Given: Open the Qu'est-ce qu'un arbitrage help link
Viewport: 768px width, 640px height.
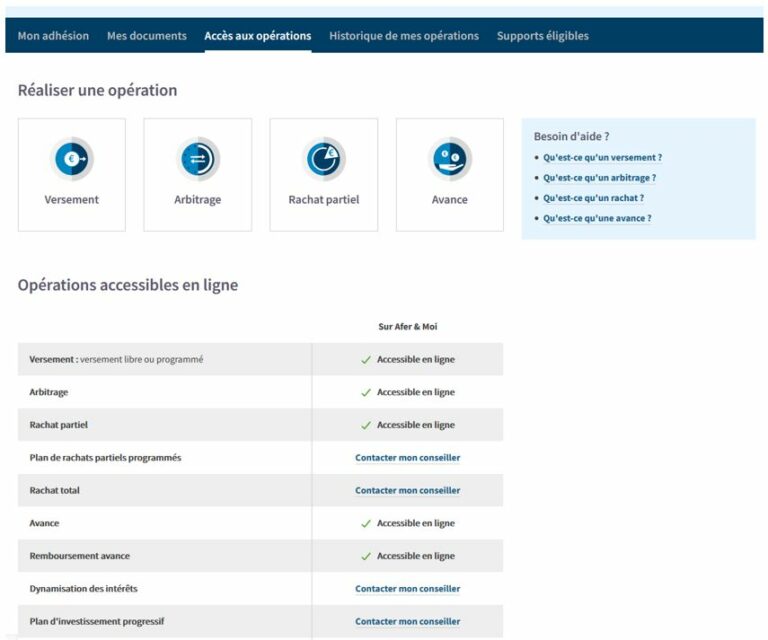Looking at the screenshot, I should (599, 178).
